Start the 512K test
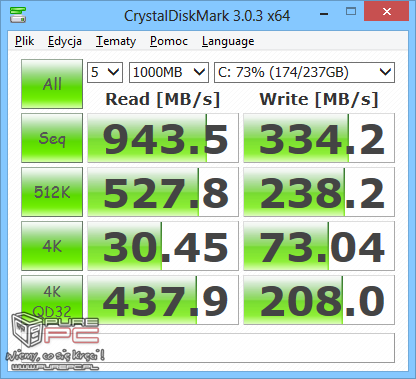Image resolution: width=416 pixels, height=379 pixels. (x=52, y=192)
